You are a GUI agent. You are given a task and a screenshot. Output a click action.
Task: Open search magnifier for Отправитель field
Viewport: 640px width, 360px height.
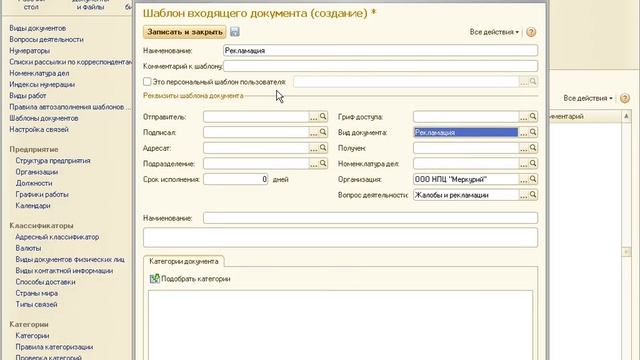[x=323, y=117]
